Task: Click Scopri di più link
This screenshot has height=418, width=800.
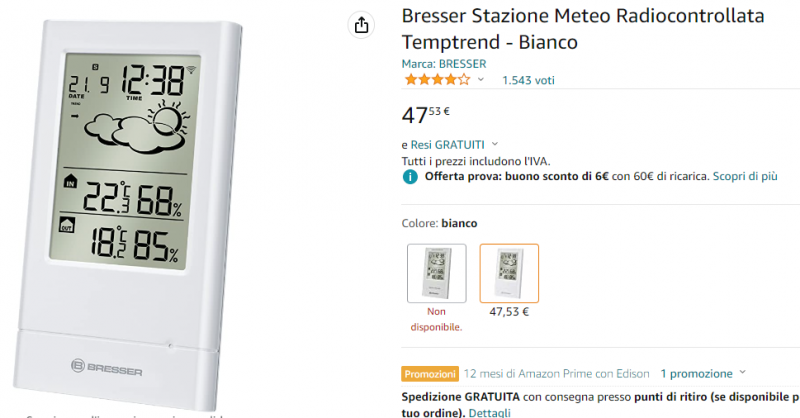Action: (x=745, y=176)
